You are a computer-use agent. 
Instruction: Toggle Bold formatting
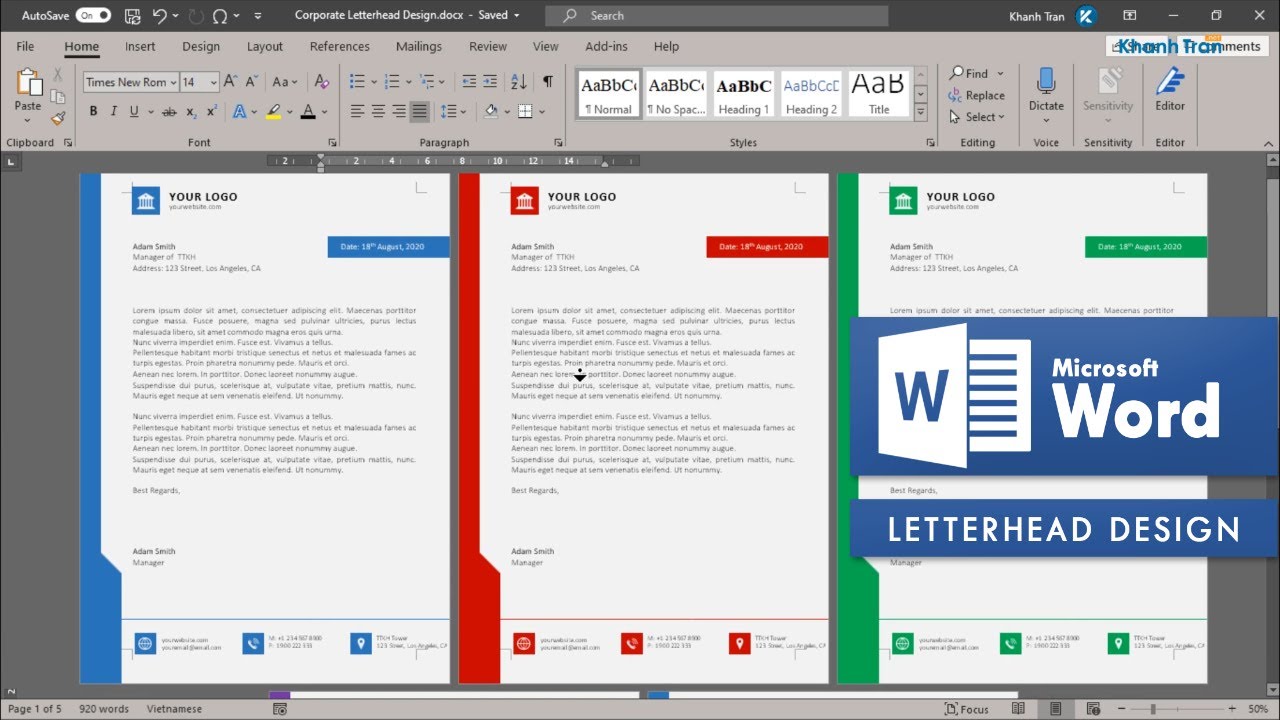click(93, 112)
